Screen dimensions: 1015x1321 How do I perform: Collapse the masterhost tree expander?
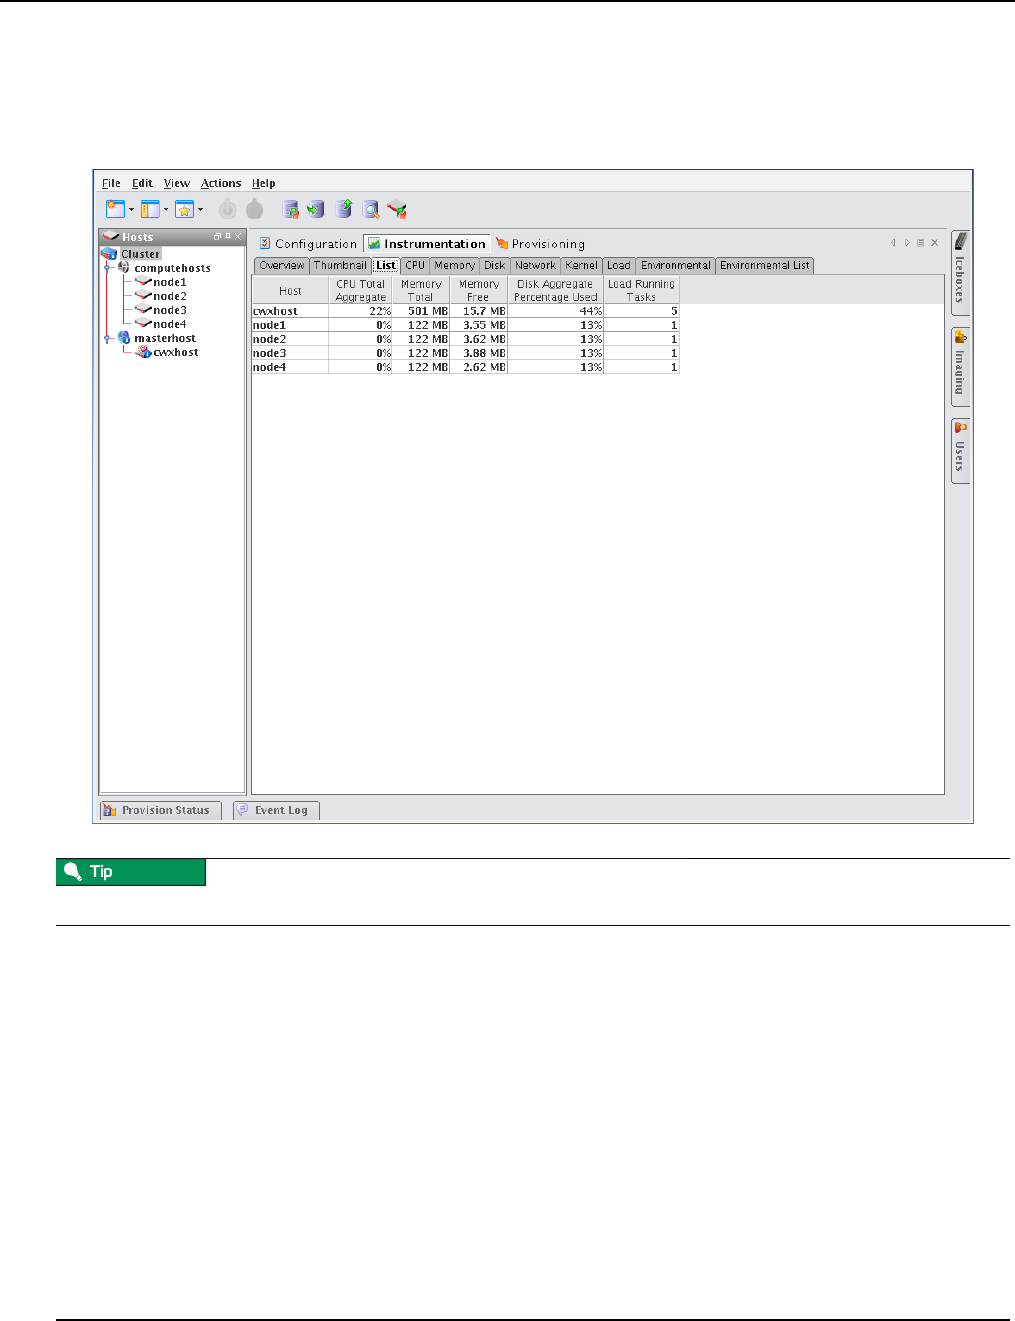pos(107,338)
